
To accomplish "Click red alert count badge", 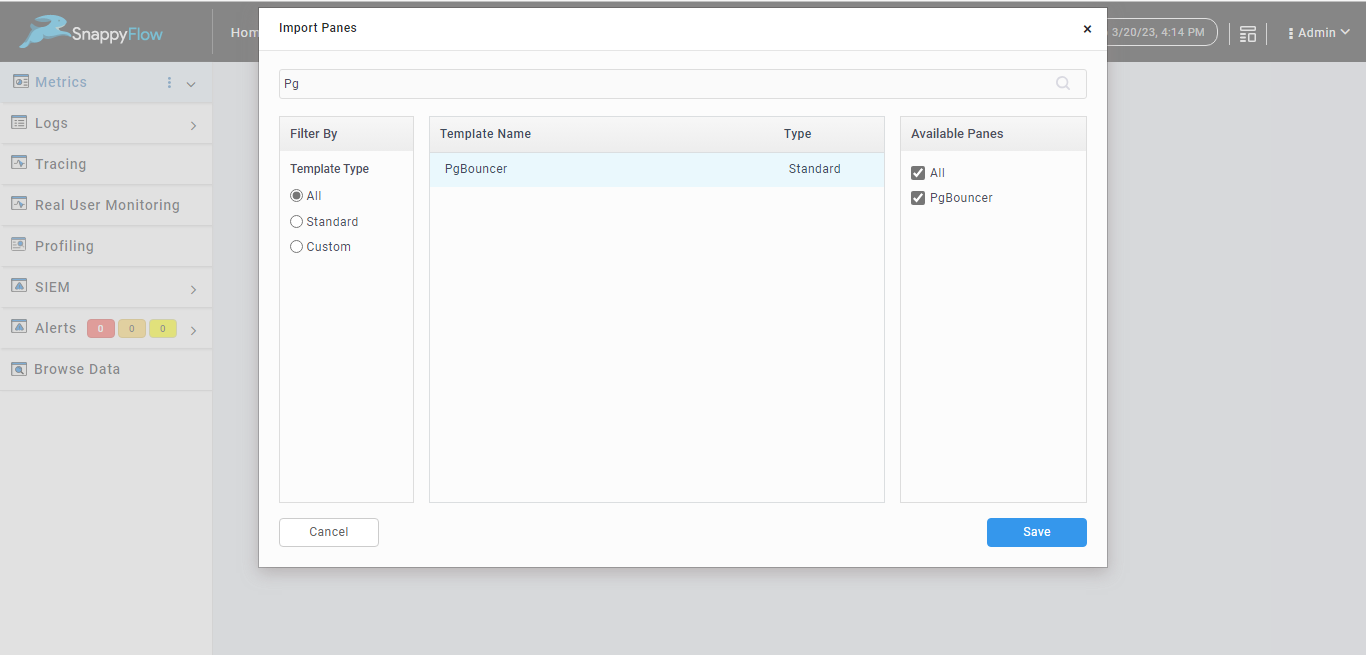I will pos(100,328).
